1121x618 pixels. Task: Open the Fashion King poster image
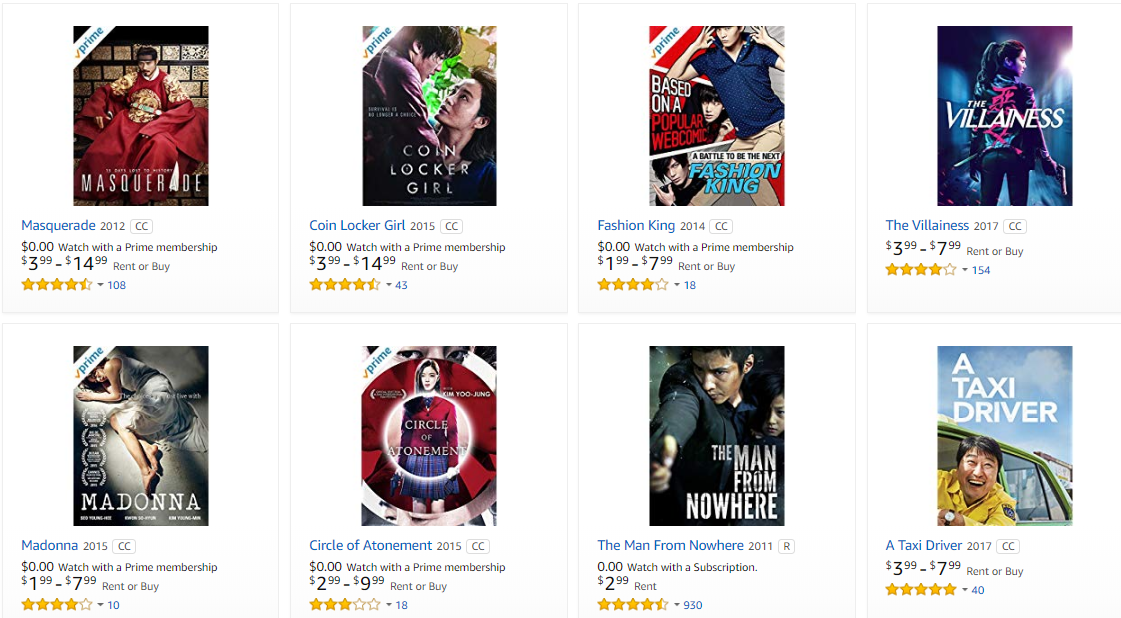[x=716, y=116]
